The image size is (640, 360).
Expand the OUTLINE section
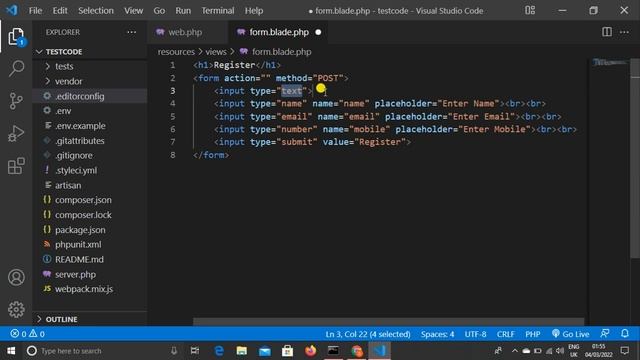(90, 319)
